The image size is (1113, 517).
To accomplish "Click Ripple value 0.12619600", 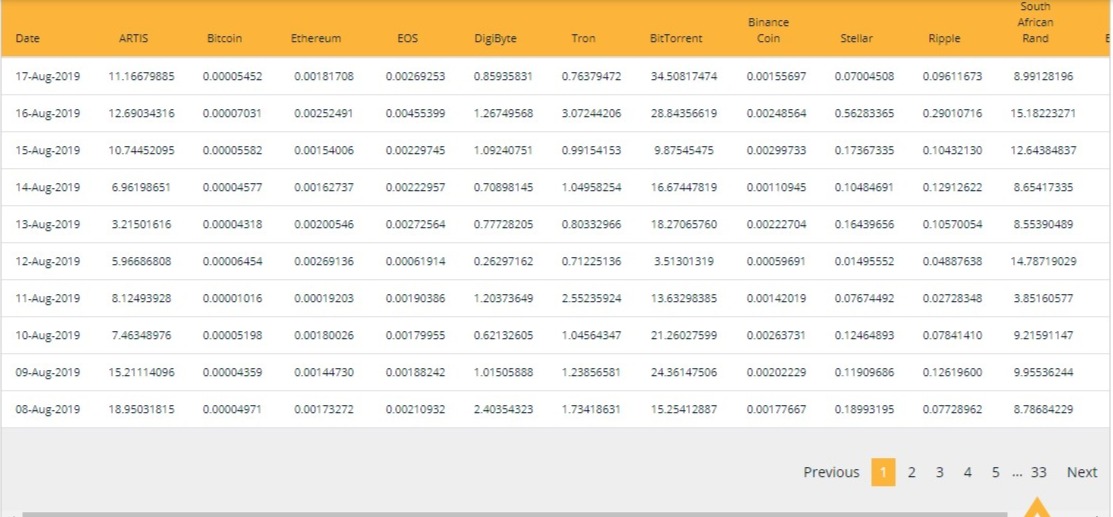I will coord(952,371).
